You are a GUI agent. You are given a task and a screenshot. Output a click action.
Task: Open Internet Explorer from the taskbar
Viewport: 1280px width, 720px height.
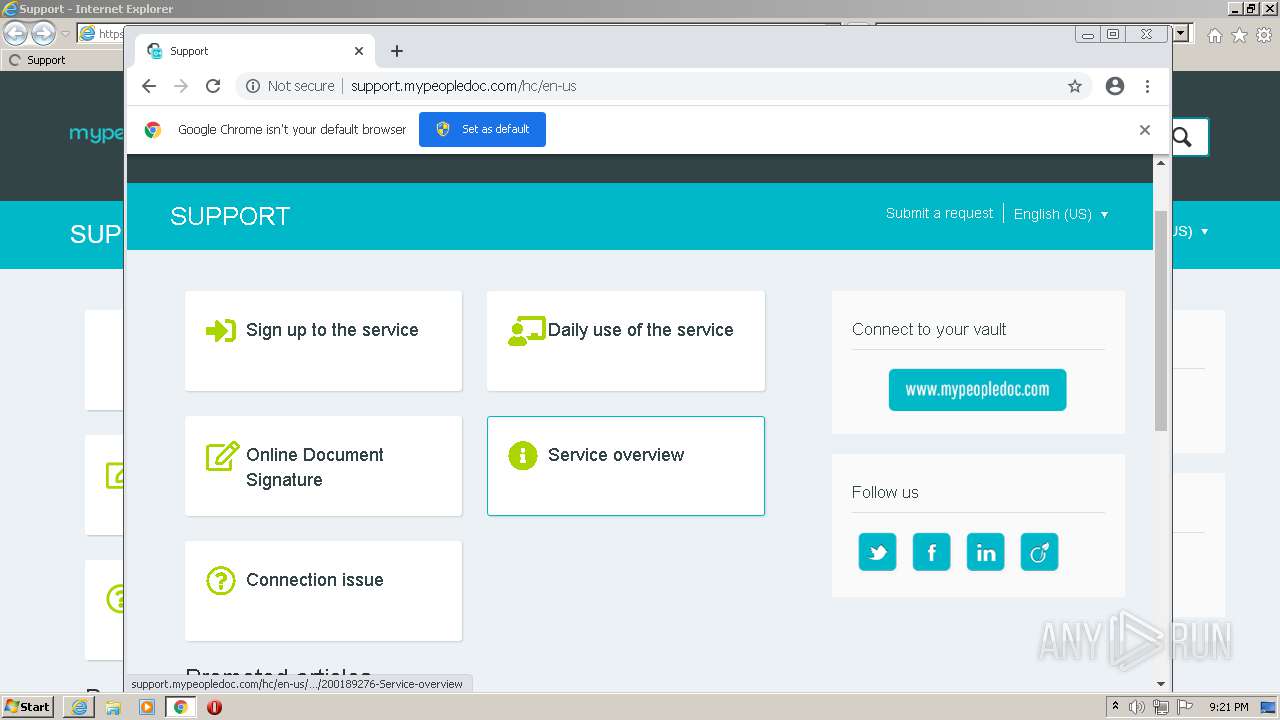pos(79,707)
